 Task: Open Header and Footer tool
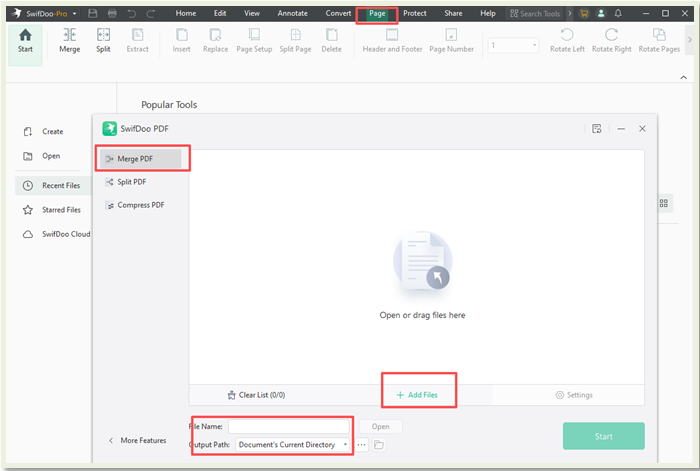click(x=392, y=41)
